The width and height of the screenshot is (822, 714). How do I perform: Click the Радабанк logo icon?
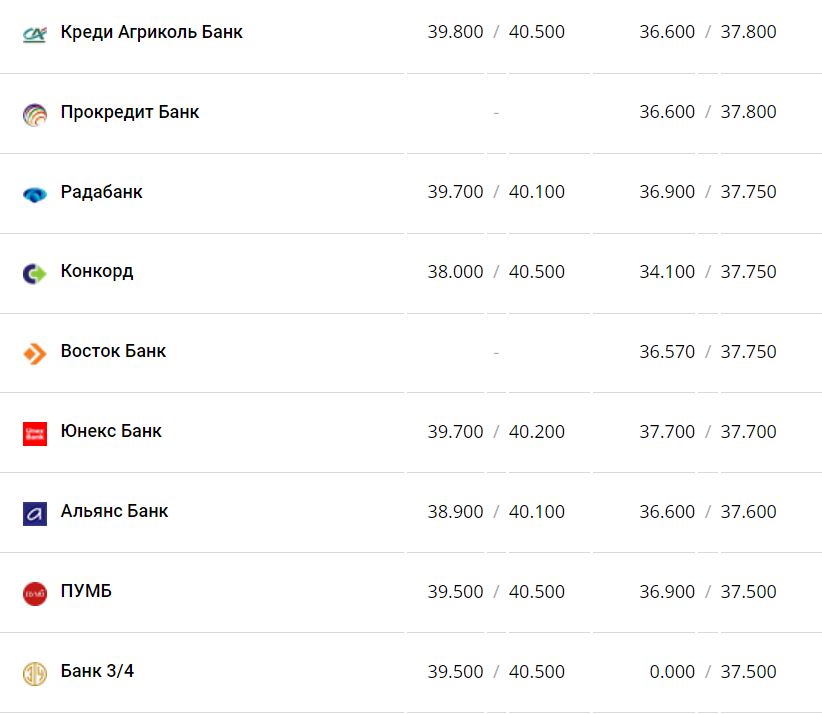35,194
